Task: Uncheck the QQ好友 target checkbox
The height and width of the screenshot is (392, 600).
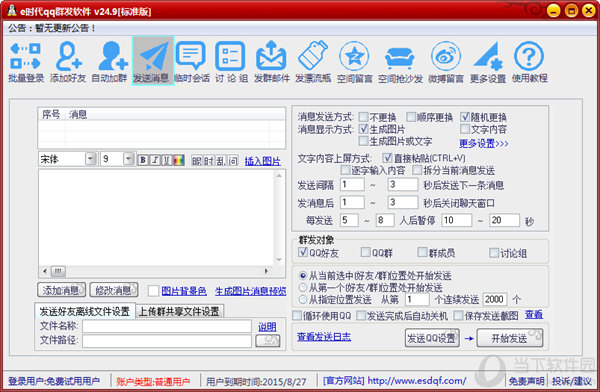Action: (x=303, y=252)
